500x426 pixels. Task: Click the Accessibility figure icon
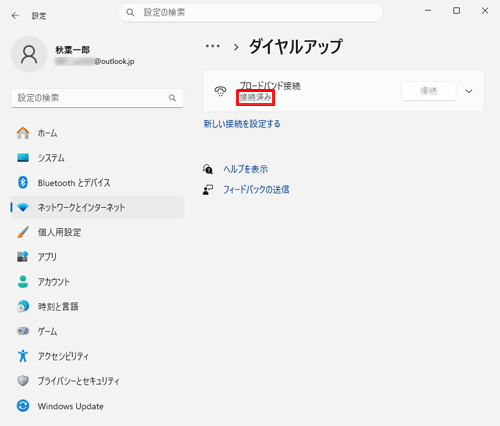[x=23, y=356]
